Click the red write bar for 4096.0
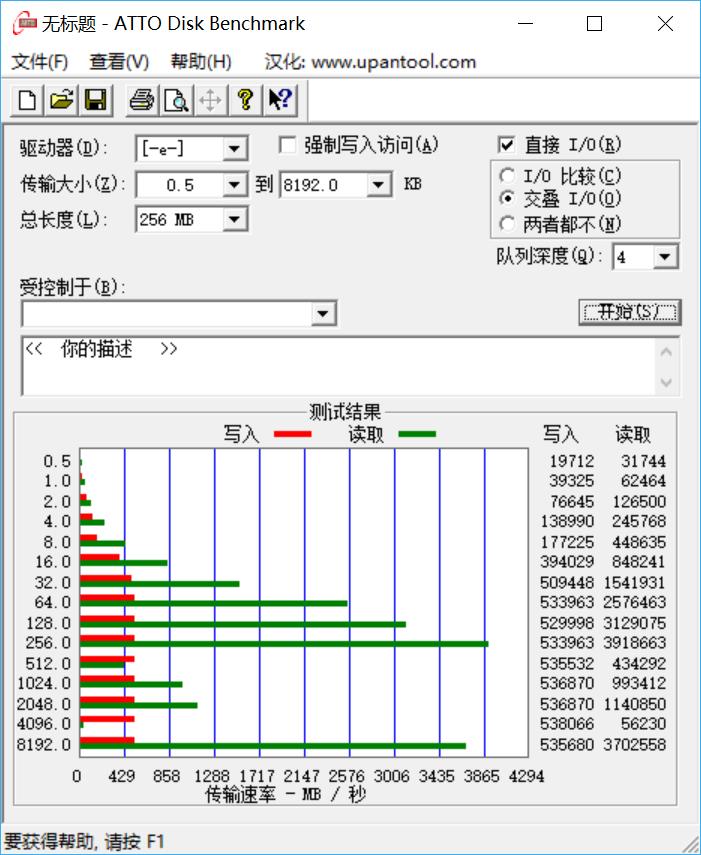Image resolution: width=701 pixels, height=855 pixels. (x=107, y=719)
